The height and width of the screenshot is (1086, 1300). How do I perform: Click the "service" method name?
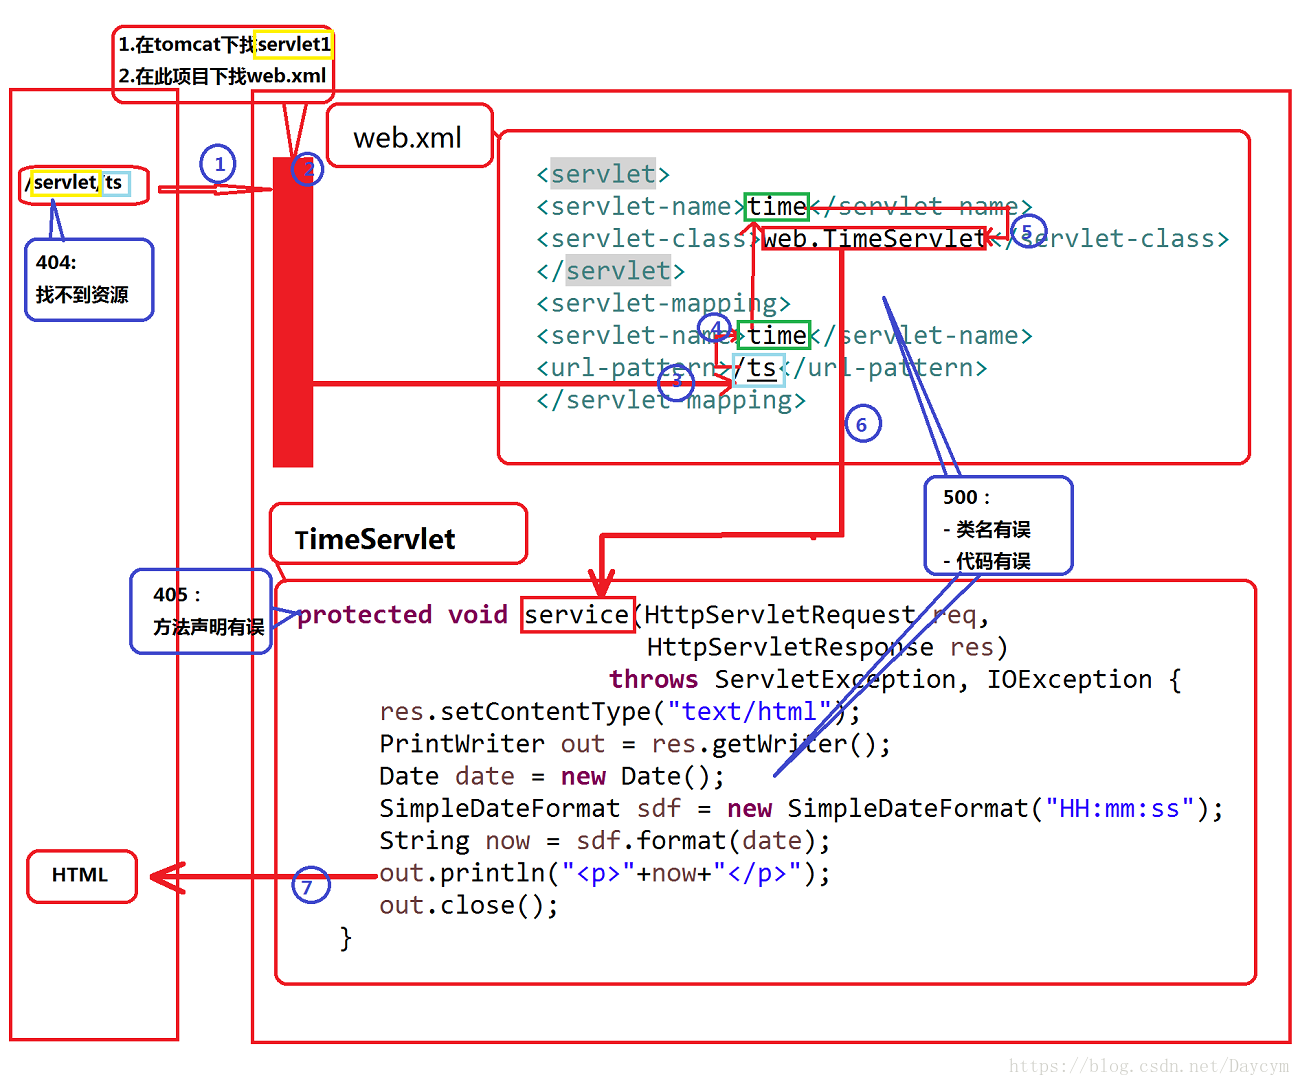(577, 614)
